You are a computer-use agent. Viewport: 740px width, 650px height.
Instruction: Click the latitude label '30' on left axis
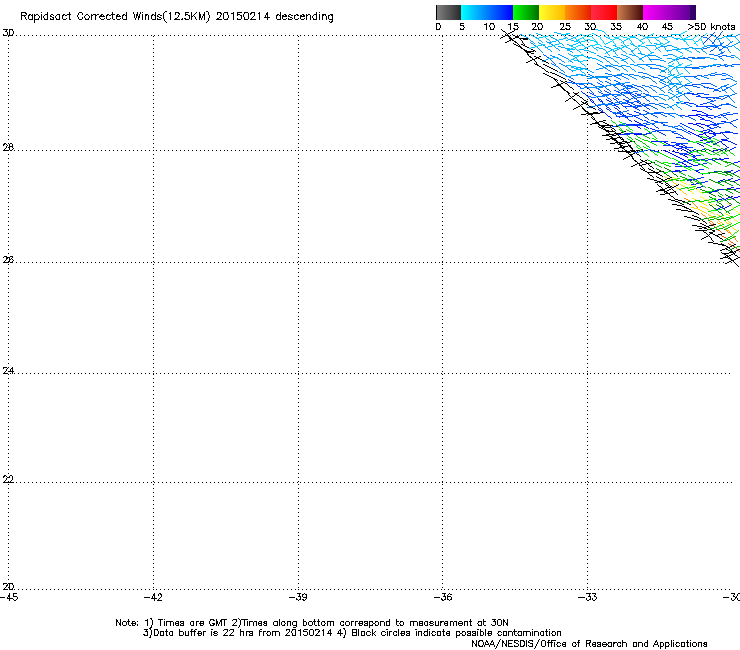8,33
